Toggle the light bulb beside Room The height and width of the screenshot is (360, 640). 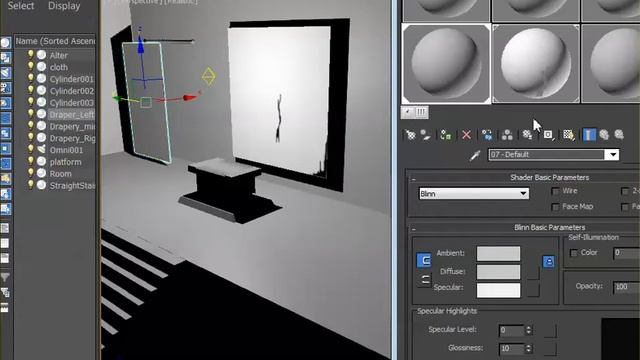coord(31,173)
